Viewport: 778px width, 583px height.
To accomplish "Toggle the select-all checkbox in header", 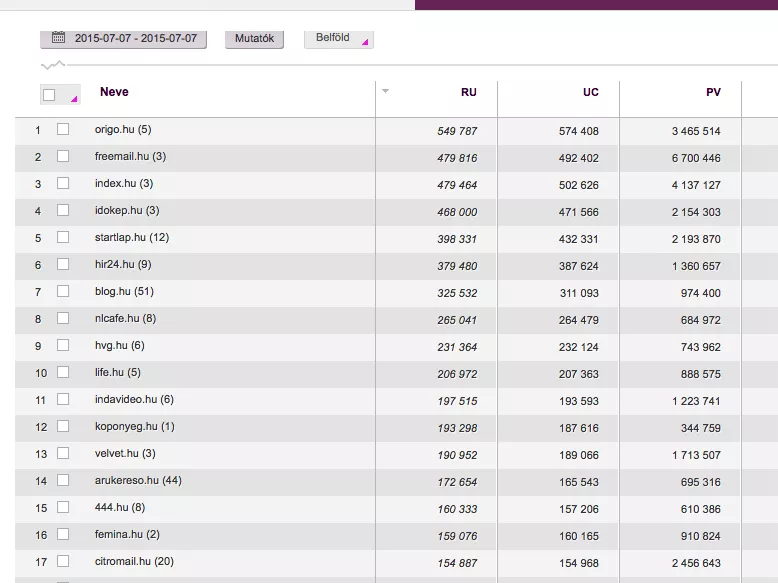I will pos(49,95).
